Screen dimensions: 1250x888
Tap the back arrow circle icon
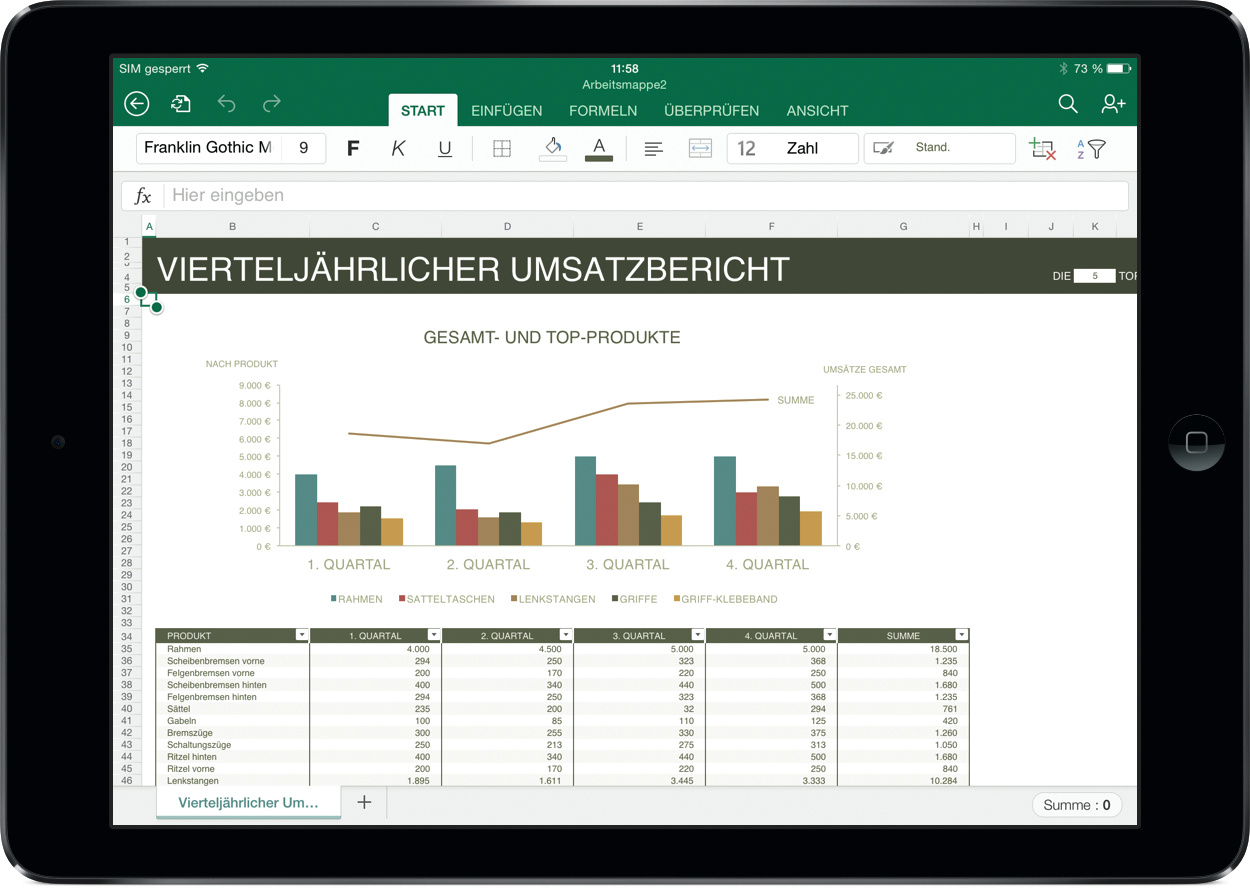136,103
